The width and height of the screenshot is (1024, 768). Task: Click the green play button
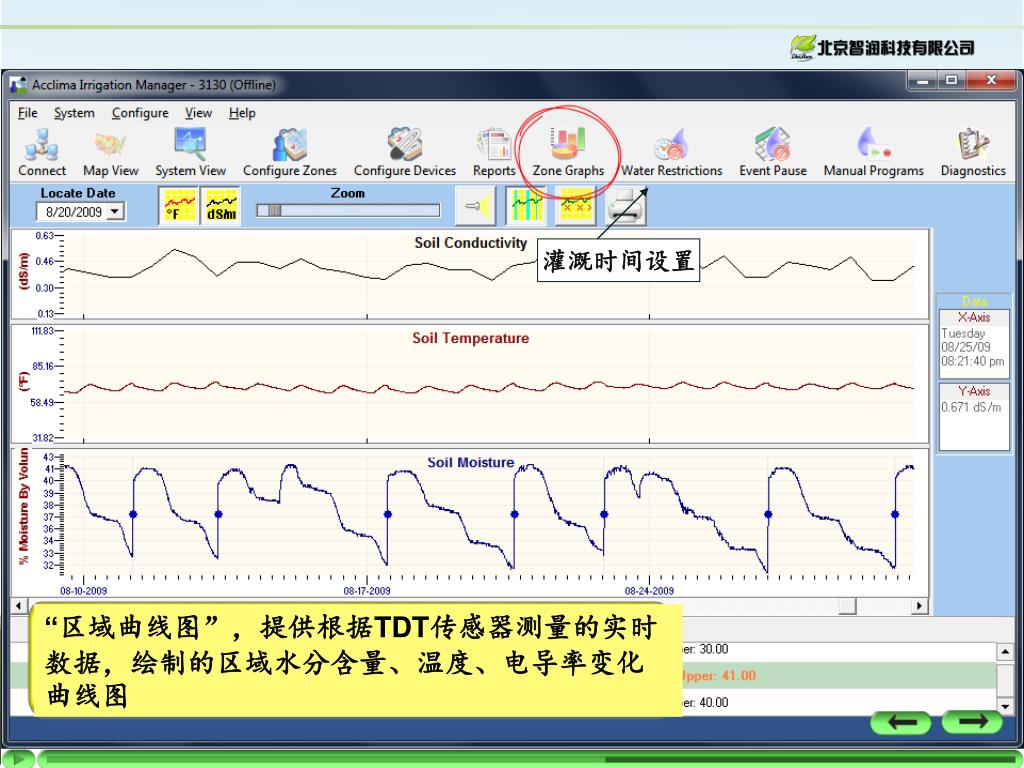click(x=18, y=759)
